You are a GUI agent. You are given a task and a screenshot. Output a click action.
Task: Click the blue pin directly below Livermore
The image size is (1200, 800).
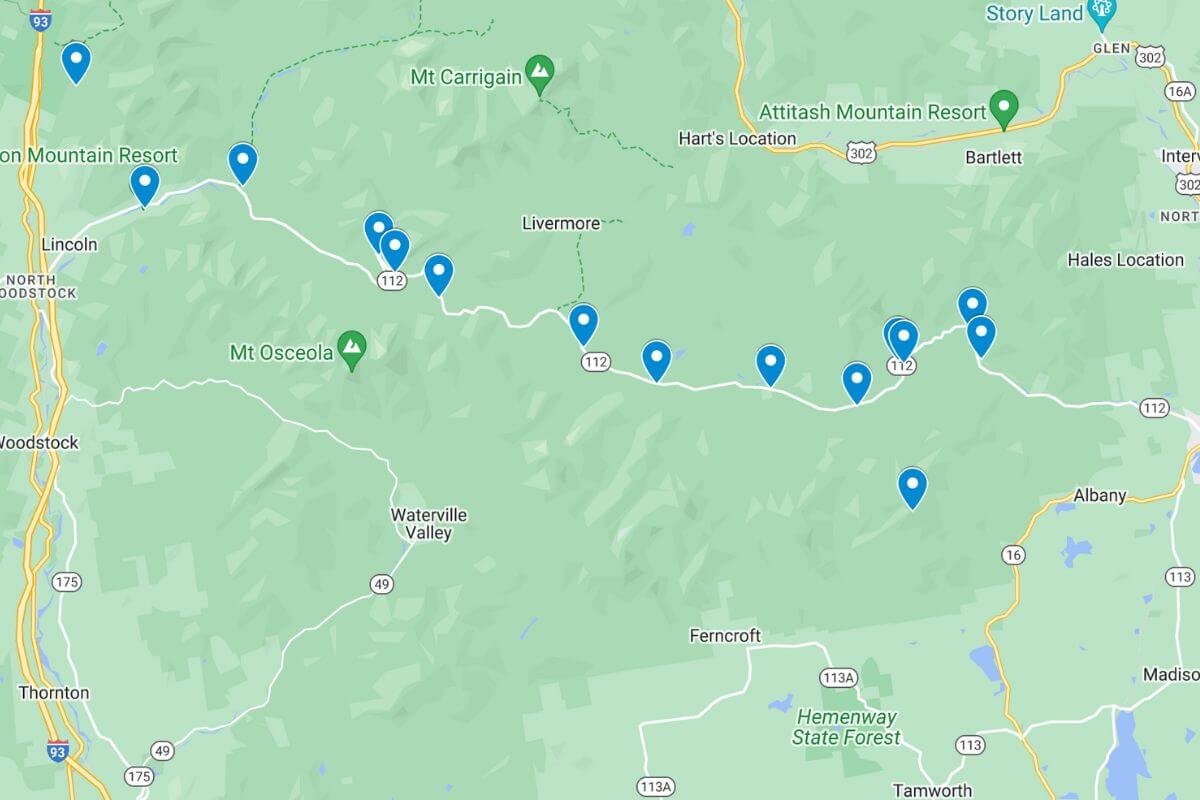pyautogui.click(x=583, y=325)
